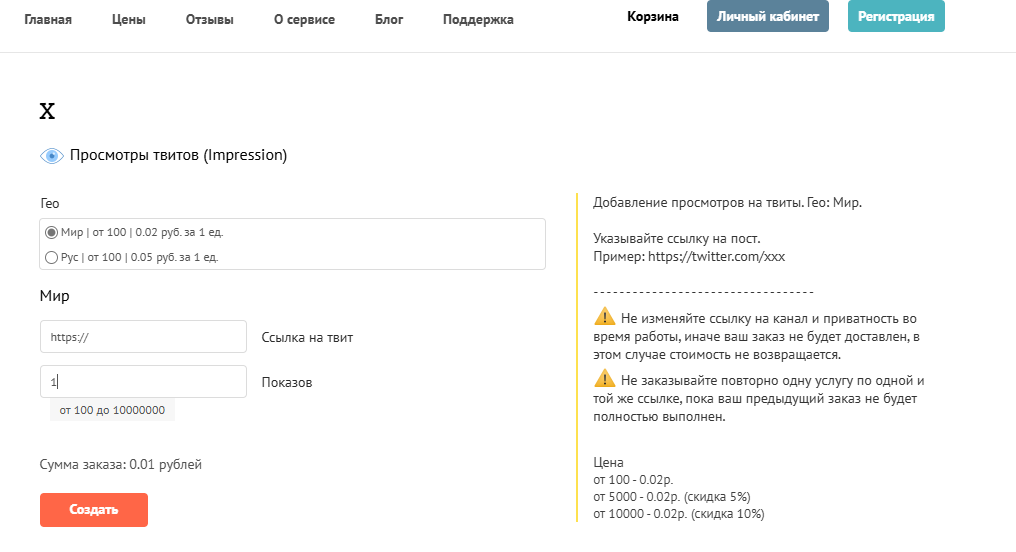Click the Просмотры твитов (Impression) title

(x=178, y=155)
